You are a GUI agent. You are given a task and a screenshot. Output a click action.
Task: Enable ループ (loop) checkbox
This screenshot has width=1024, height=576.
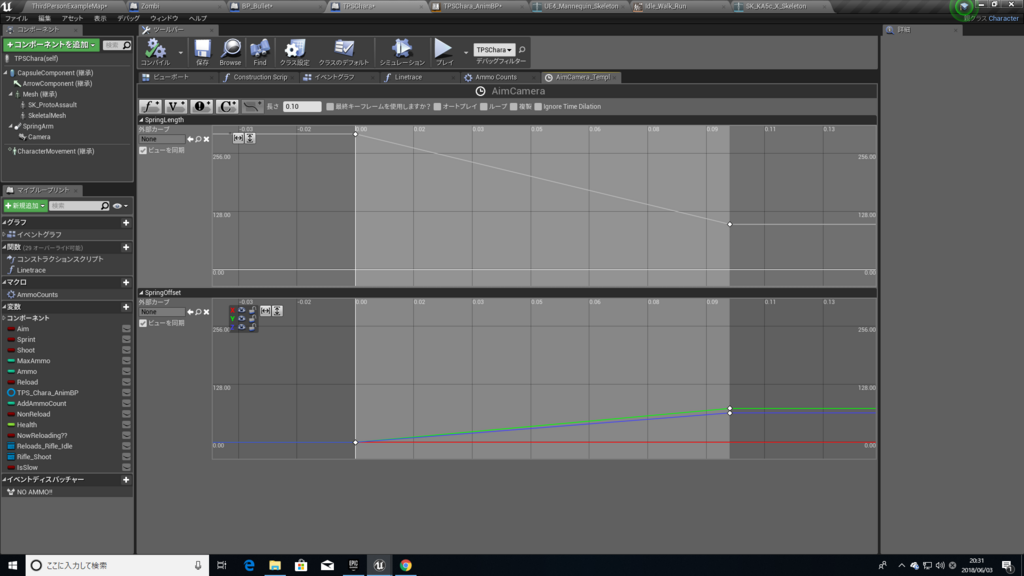pyautogui.click(x=483, y=106)
